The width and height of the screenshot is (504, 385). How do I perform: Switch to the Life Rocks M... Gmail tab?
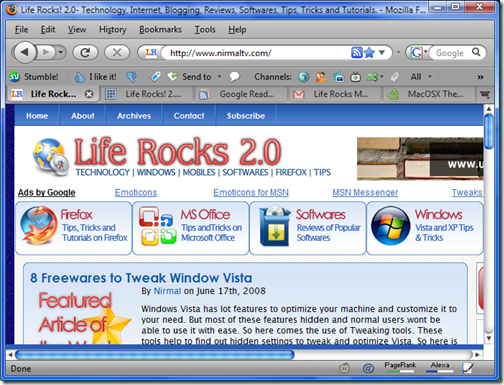(335, 94)
